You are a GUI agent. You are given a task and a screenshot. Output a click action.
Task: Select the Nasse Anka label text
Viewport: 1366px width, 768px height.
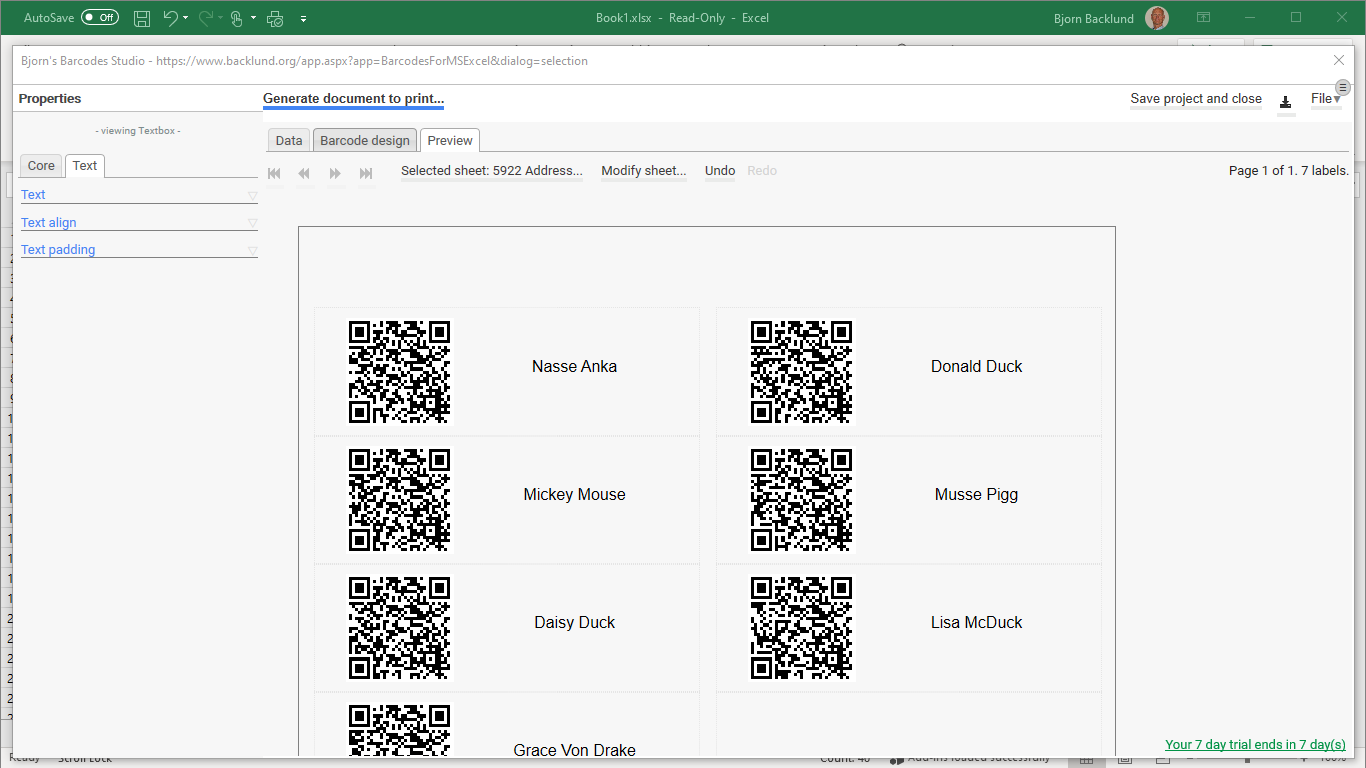coord(575,367)
